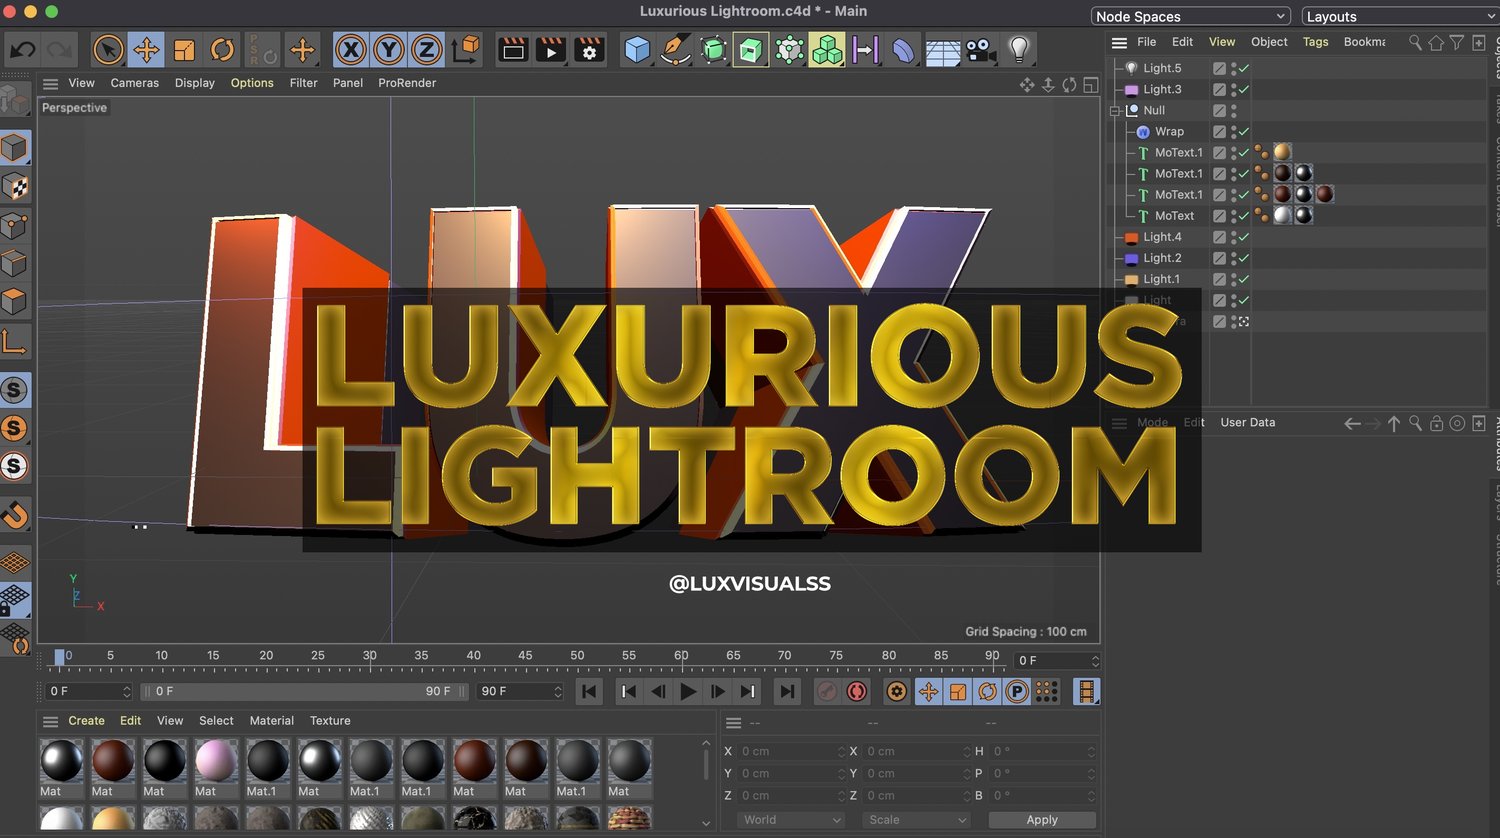The width and height of the screenshot is (1500, 838).
Task: Toggle the green checkmark for Light.5
Action: pyautogui.click(x=1244, y=68)
